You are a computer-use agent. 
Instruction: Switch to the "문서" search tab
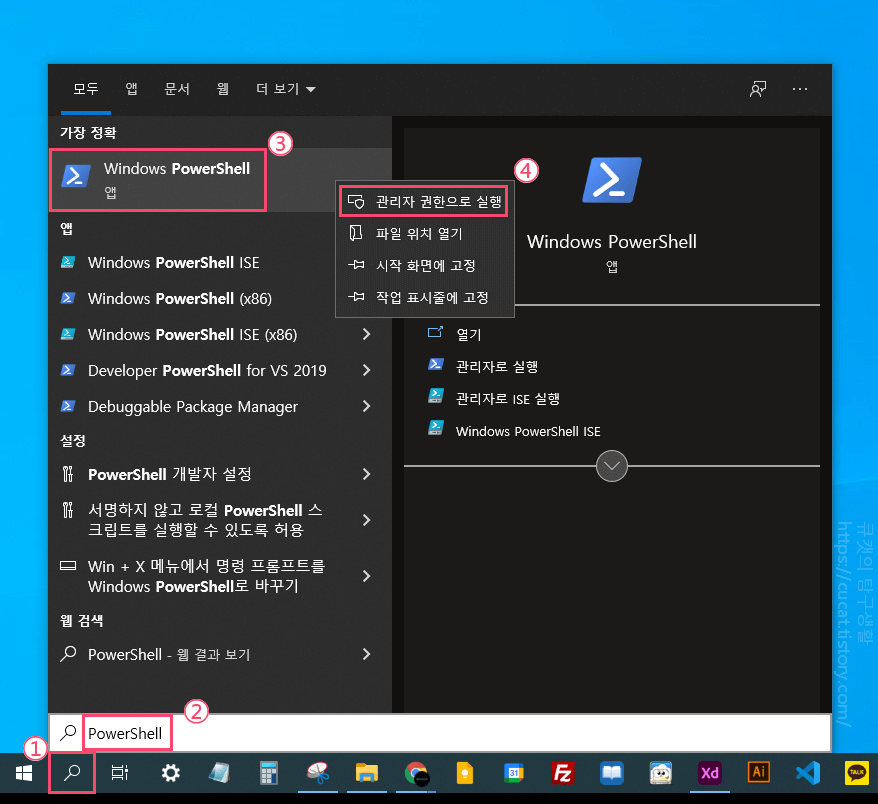(177, 89)
